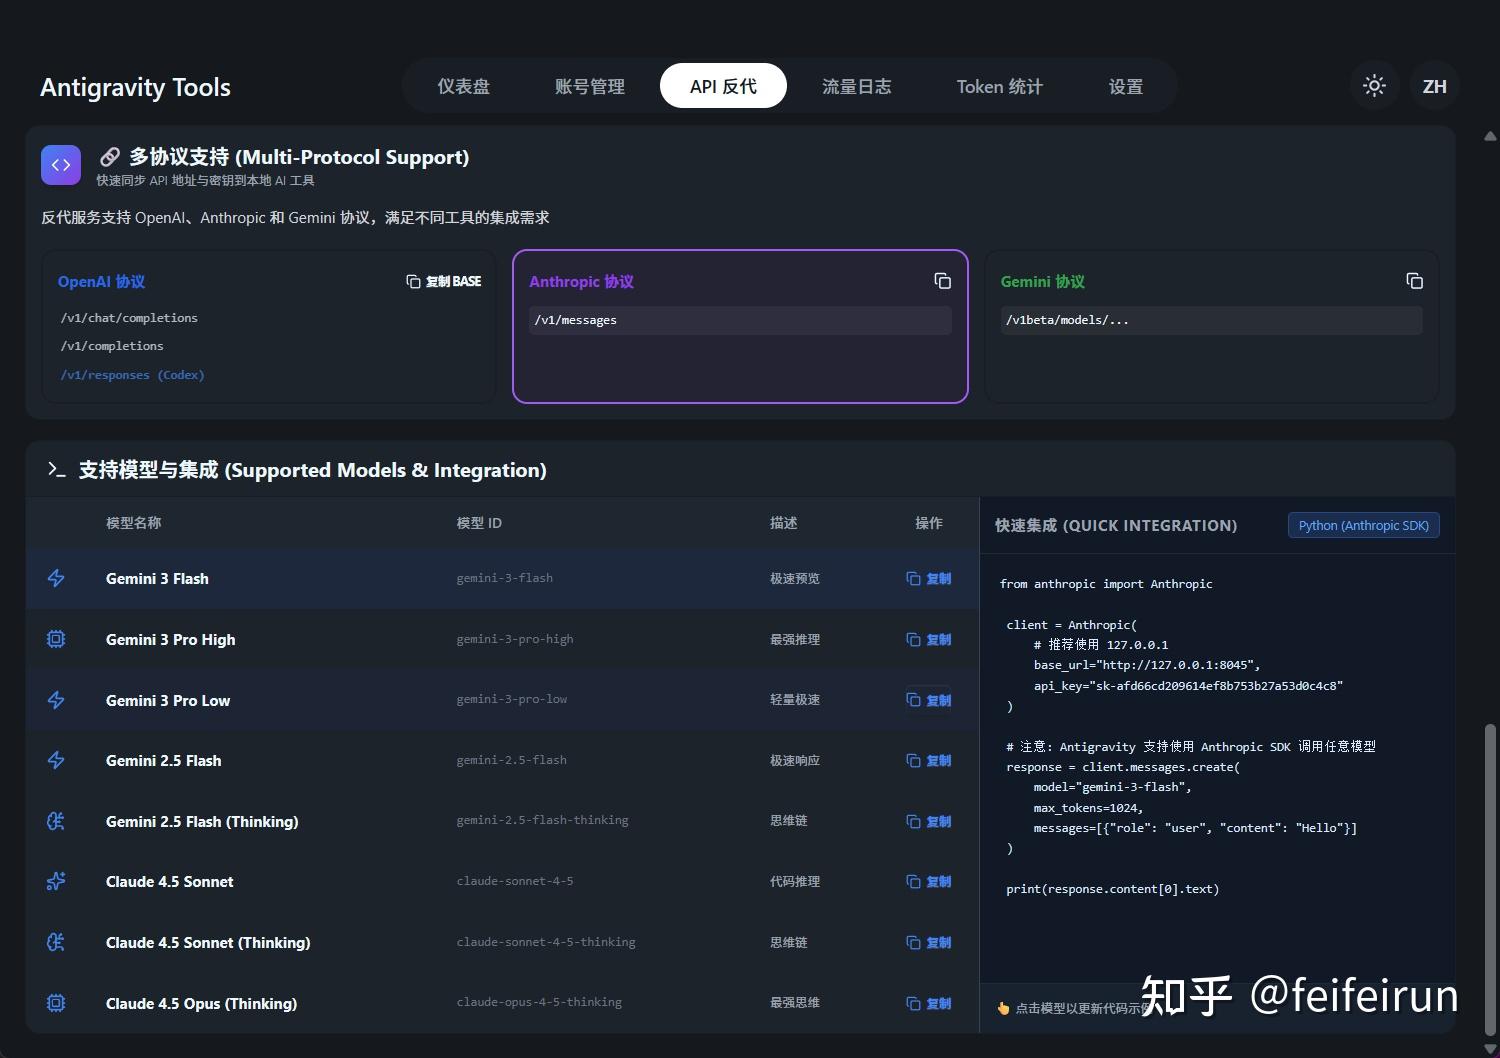This screenshot has height=1058, width=1500.
Task: Click the code brackets badge beside 多协议支持
Action: 61,164
